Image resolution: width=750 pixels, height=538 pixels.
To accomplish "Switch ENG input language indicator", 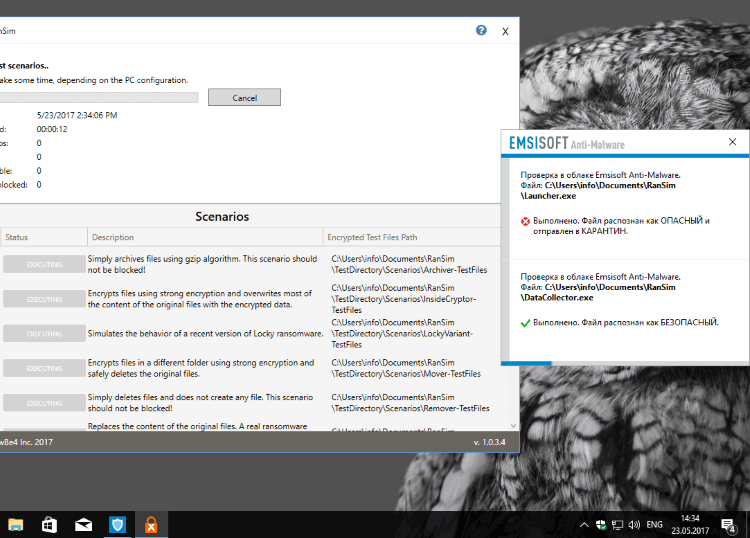I will [654, 525].
